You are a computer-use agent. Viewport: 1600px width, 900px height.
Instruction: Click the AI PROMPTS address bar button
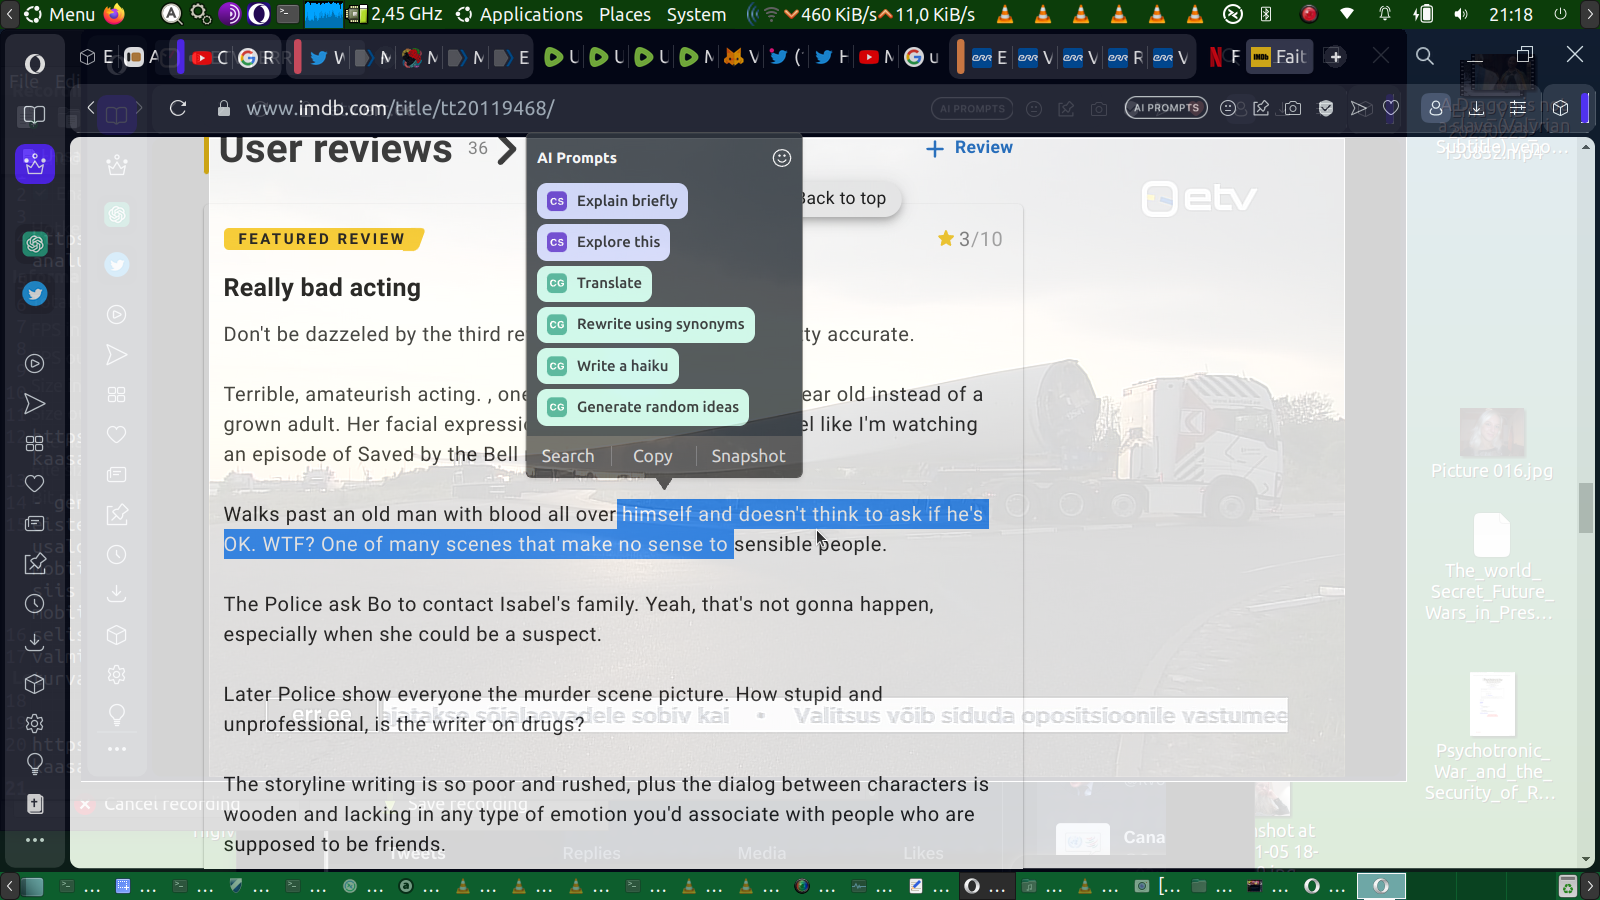1166,108
